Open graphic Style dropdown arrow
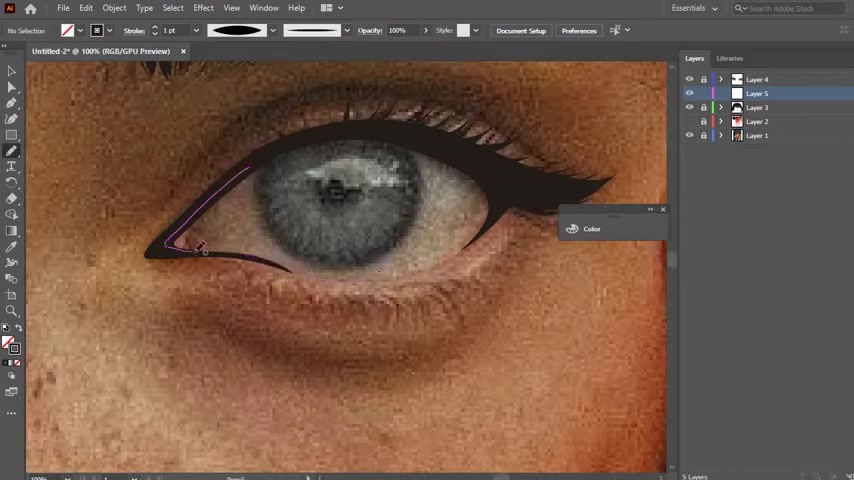Image resolution: width=854 pixels, height=480 pixels. tap(476, 31)
